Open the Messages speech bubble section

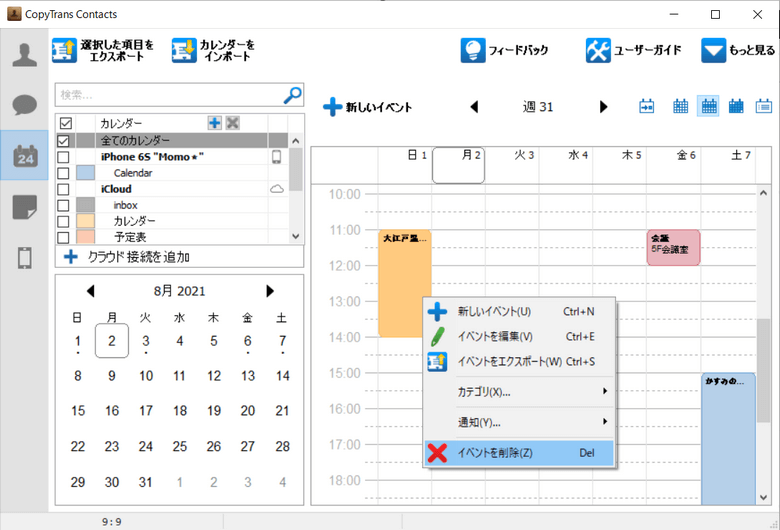[x=24, y=105]
